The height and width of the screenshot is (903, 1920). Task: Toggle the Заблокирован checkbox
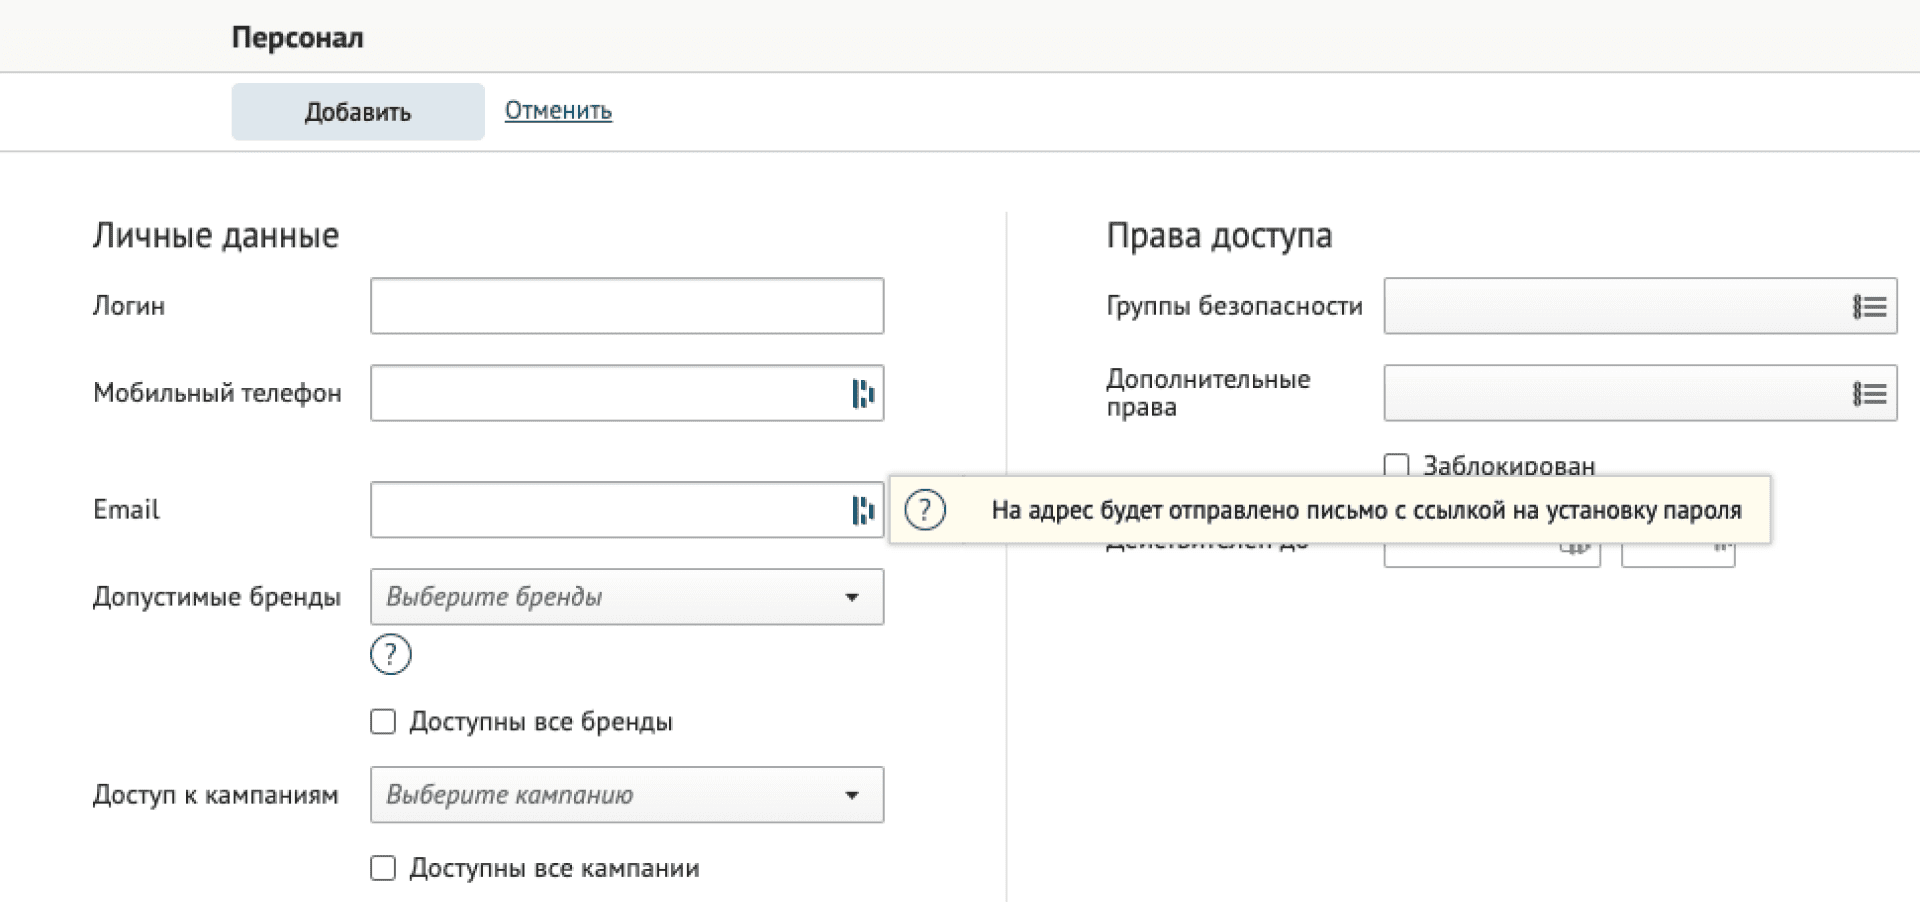click(1396, 465)
